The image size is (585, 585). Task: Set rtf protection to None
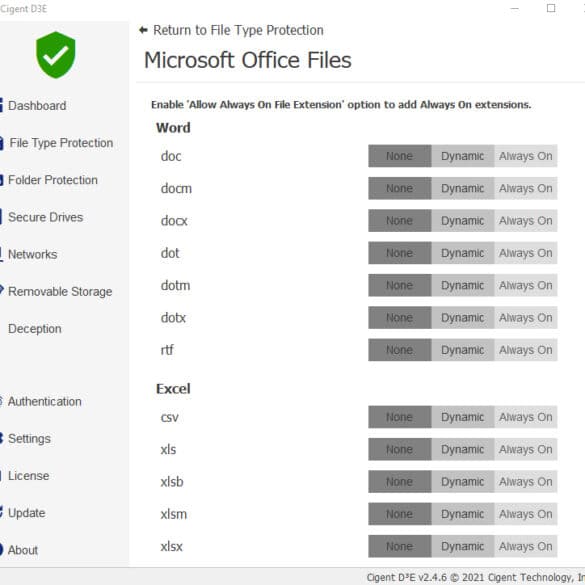pos(400,350)
